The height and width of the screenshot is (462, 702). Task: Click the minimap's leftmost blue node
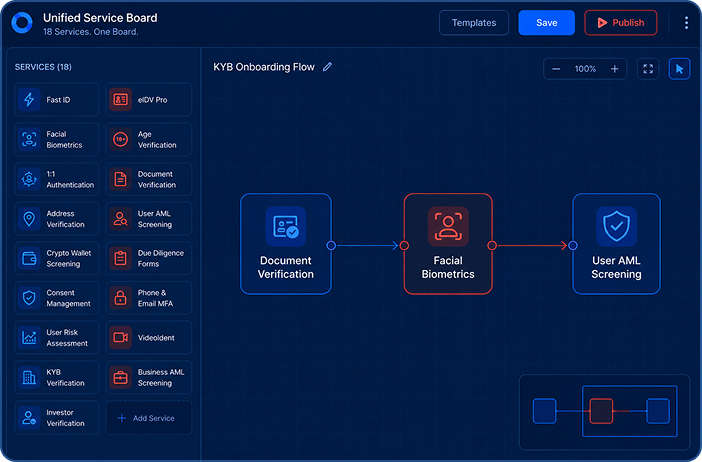click(x=544, y=411)
